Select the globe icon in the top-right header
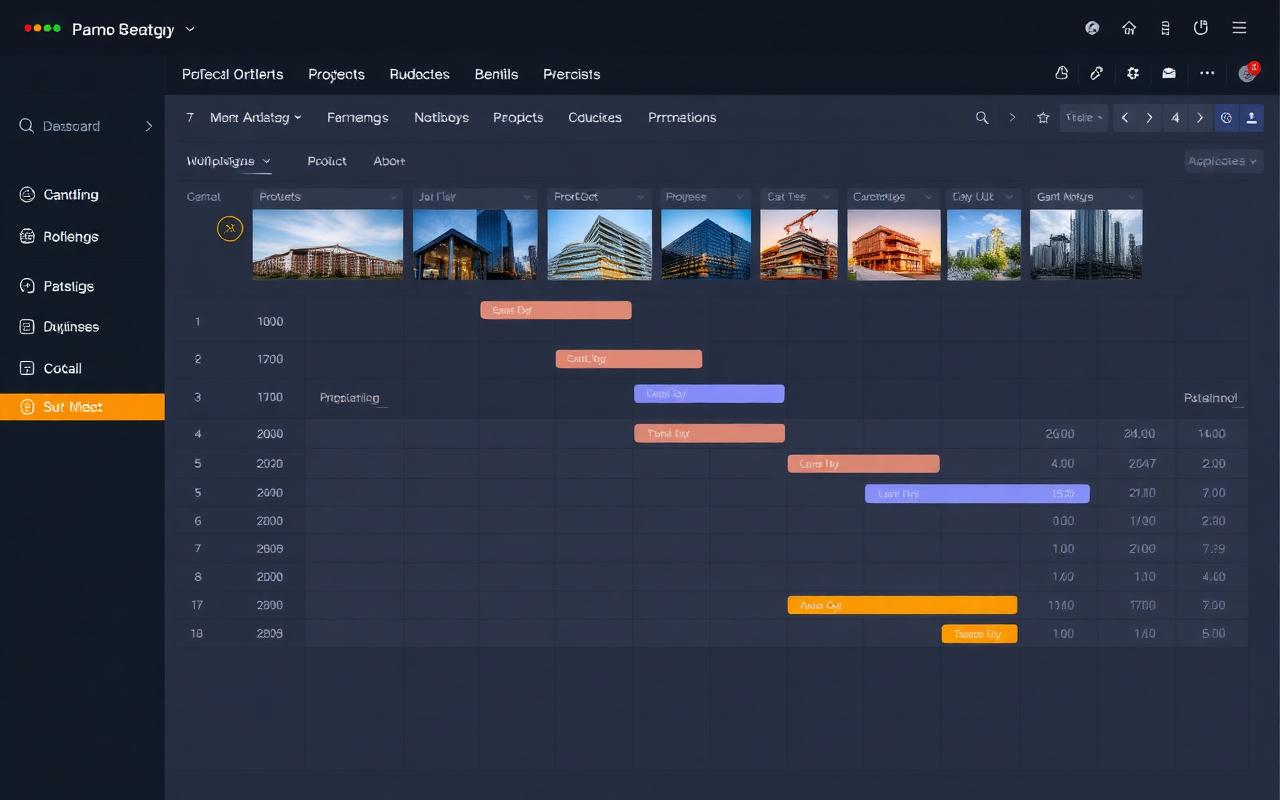Image resolution: width=1280 pixels, height=800 pixels. coord(1092,28)
